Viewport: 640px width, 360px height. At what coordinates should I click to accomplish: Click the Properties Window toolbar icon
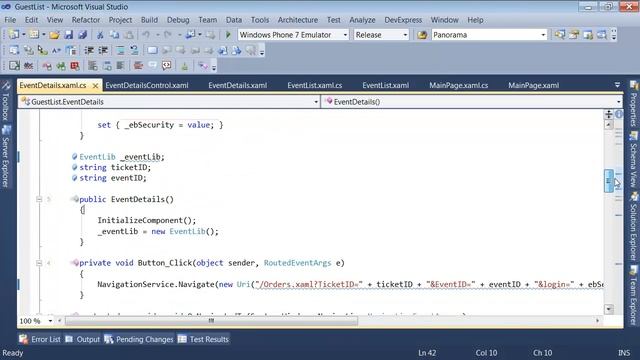[574, 35]
